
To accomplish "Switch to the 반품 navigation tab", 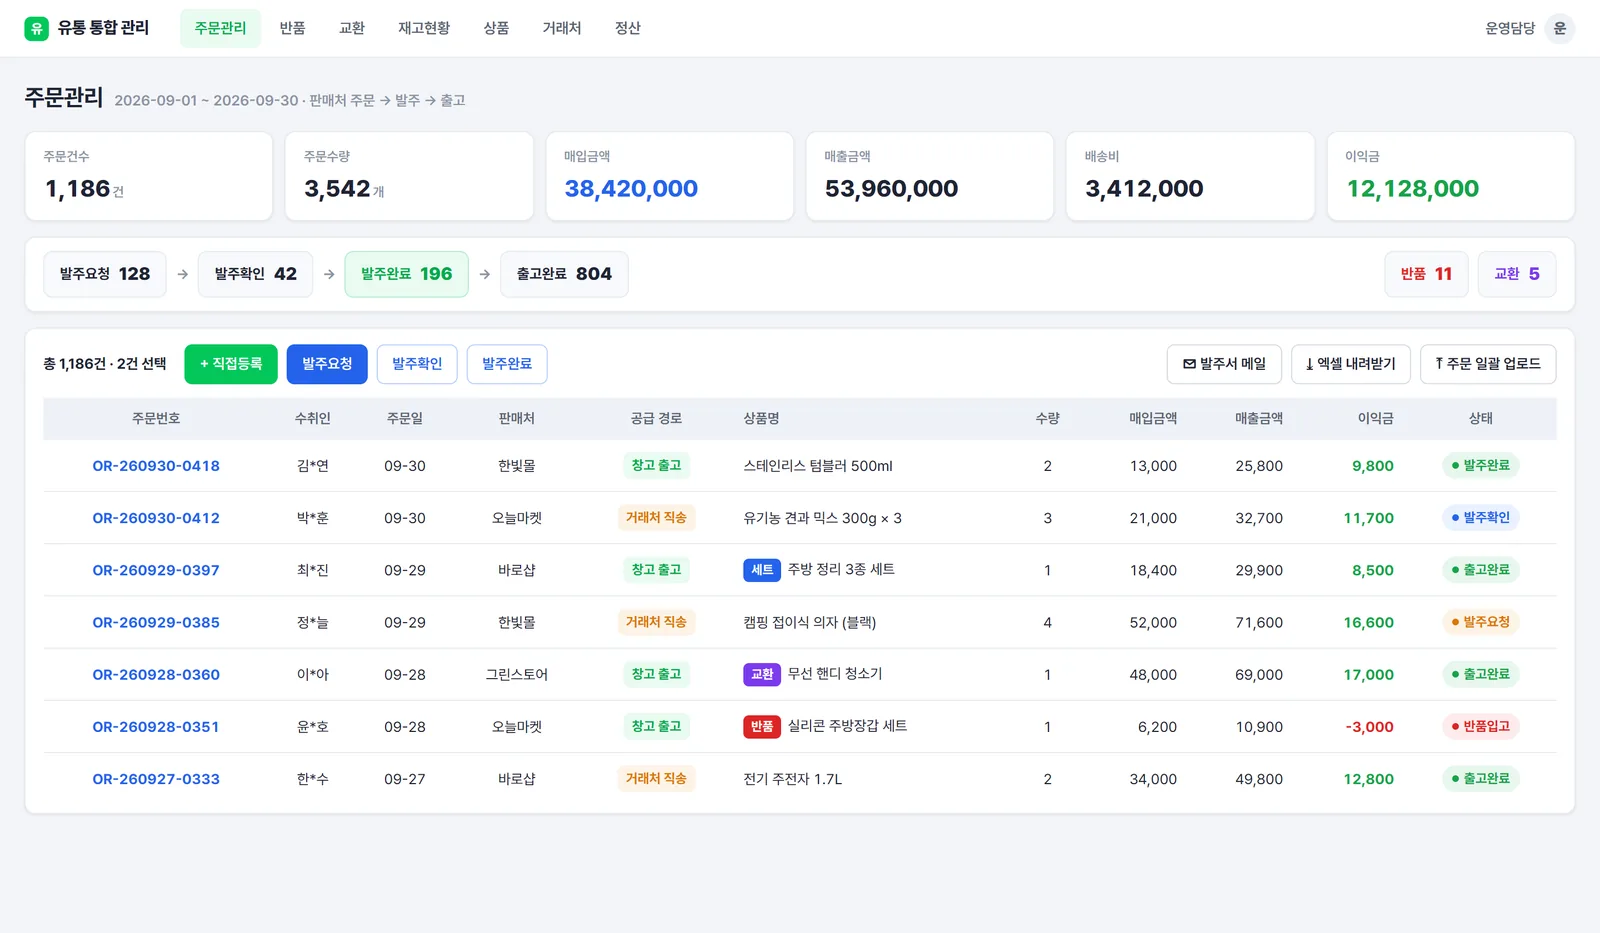I will (293, 28).
